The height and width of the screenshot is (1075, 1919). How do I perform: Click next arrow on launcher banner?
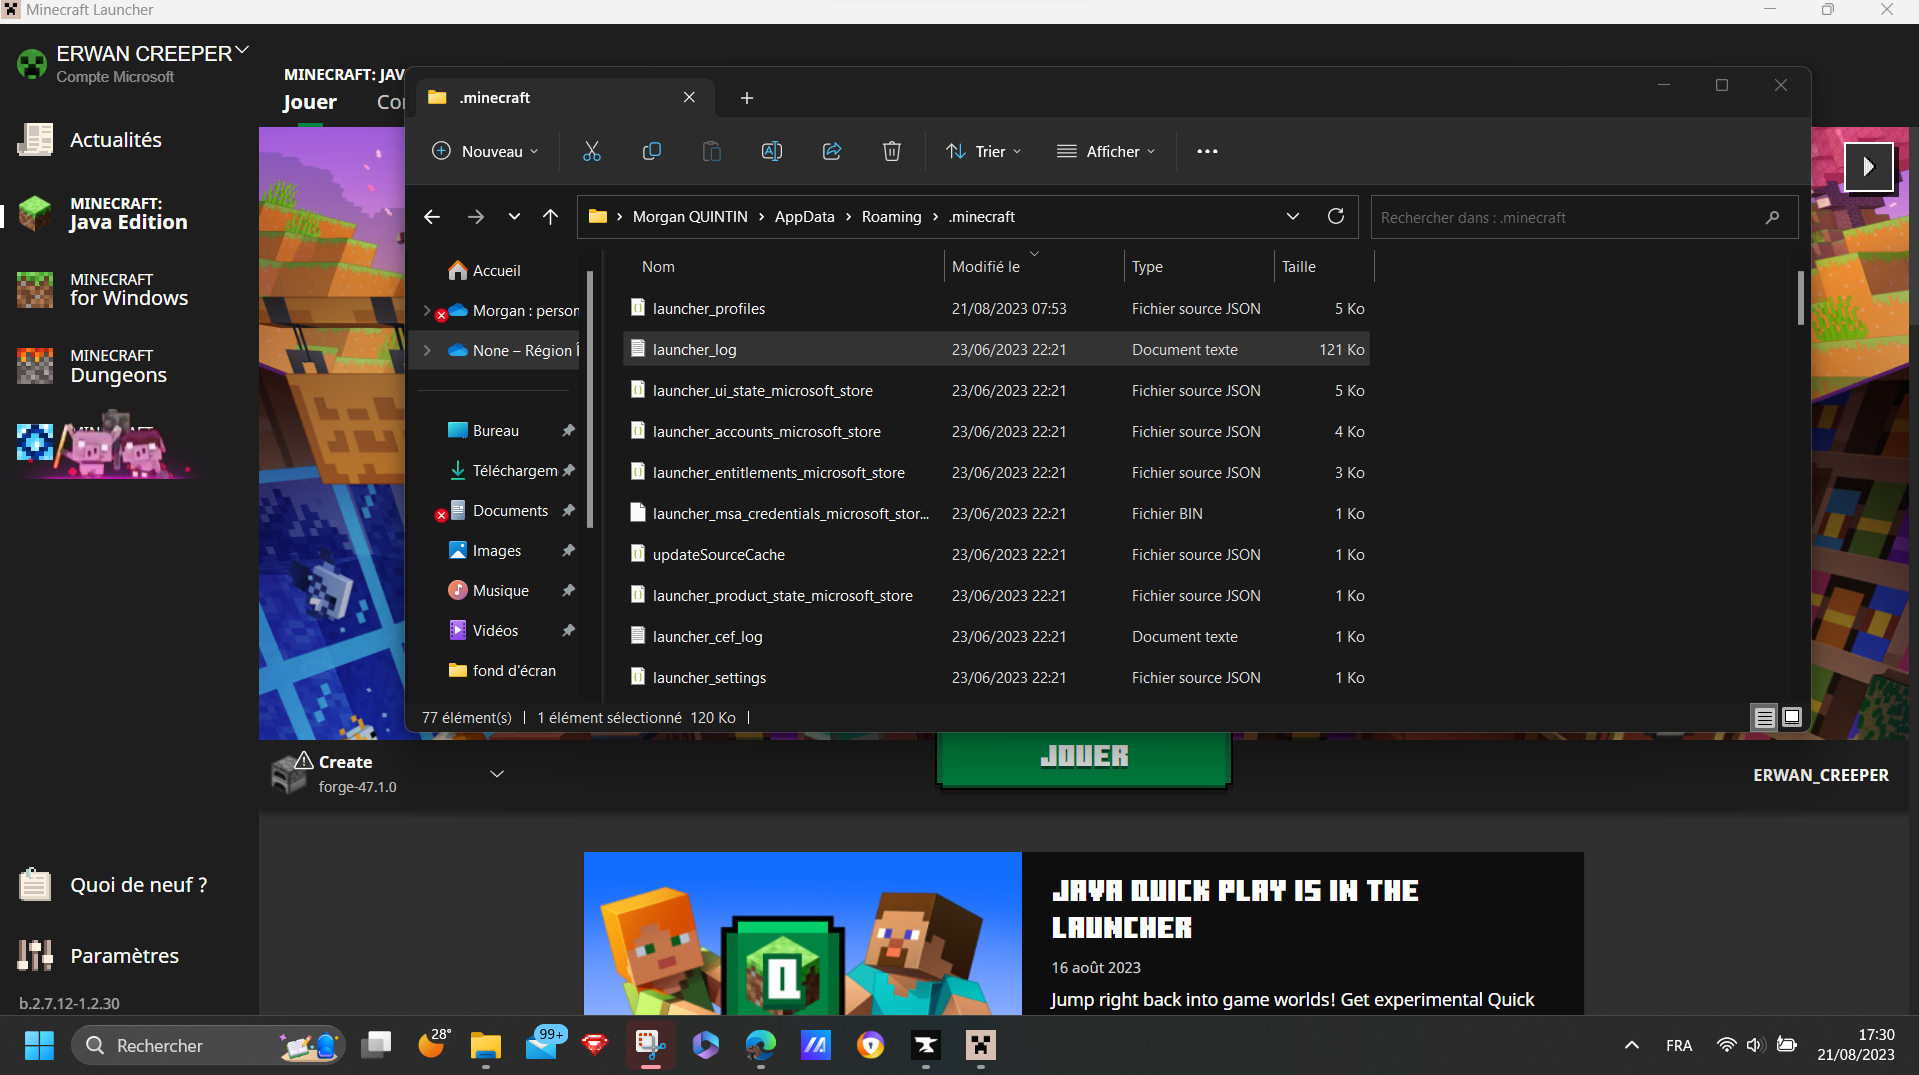coord(1868,167)
